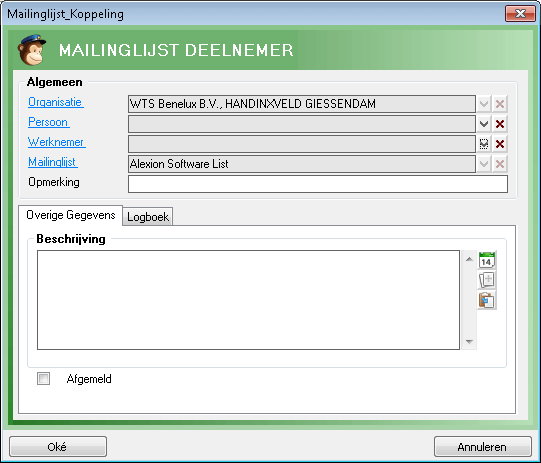Open the Organisatie link

point(56,102)
